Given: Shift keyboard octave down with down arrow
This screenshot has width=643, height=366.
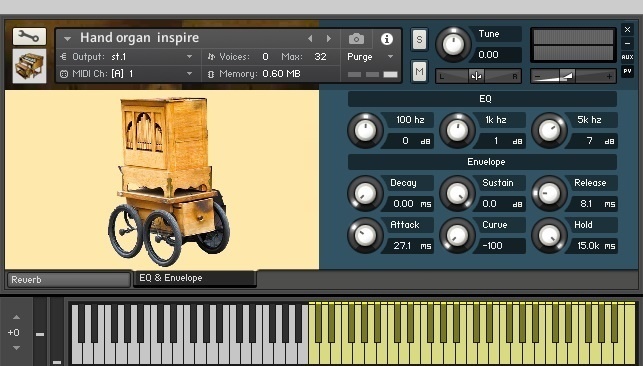Looking at the screenshot, I should click(x=16, y=348).
